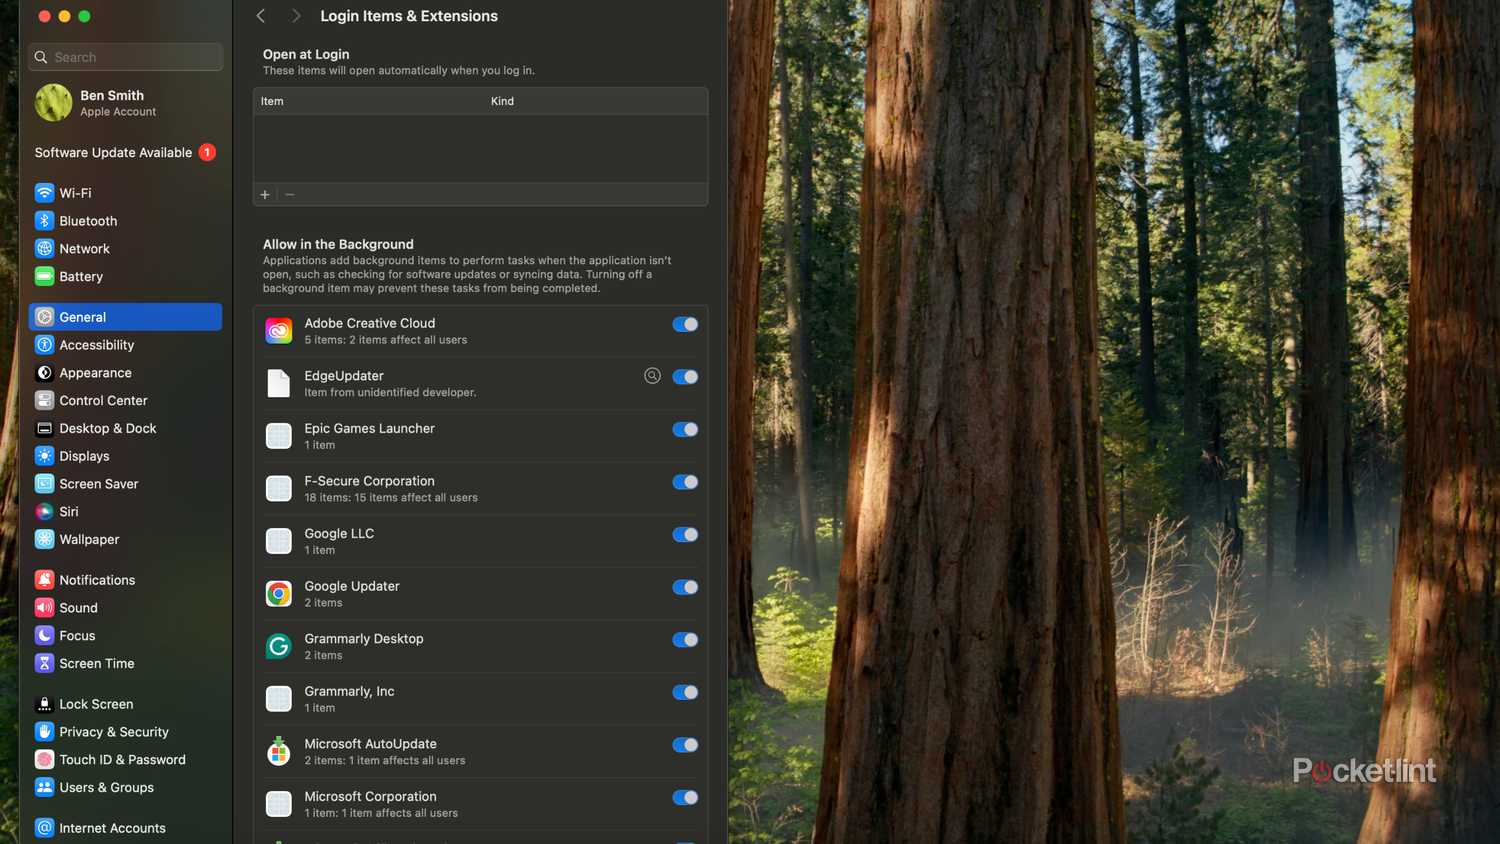Open the Displays settings section
Screen dimensions: 1500x844
click(125, 456)
